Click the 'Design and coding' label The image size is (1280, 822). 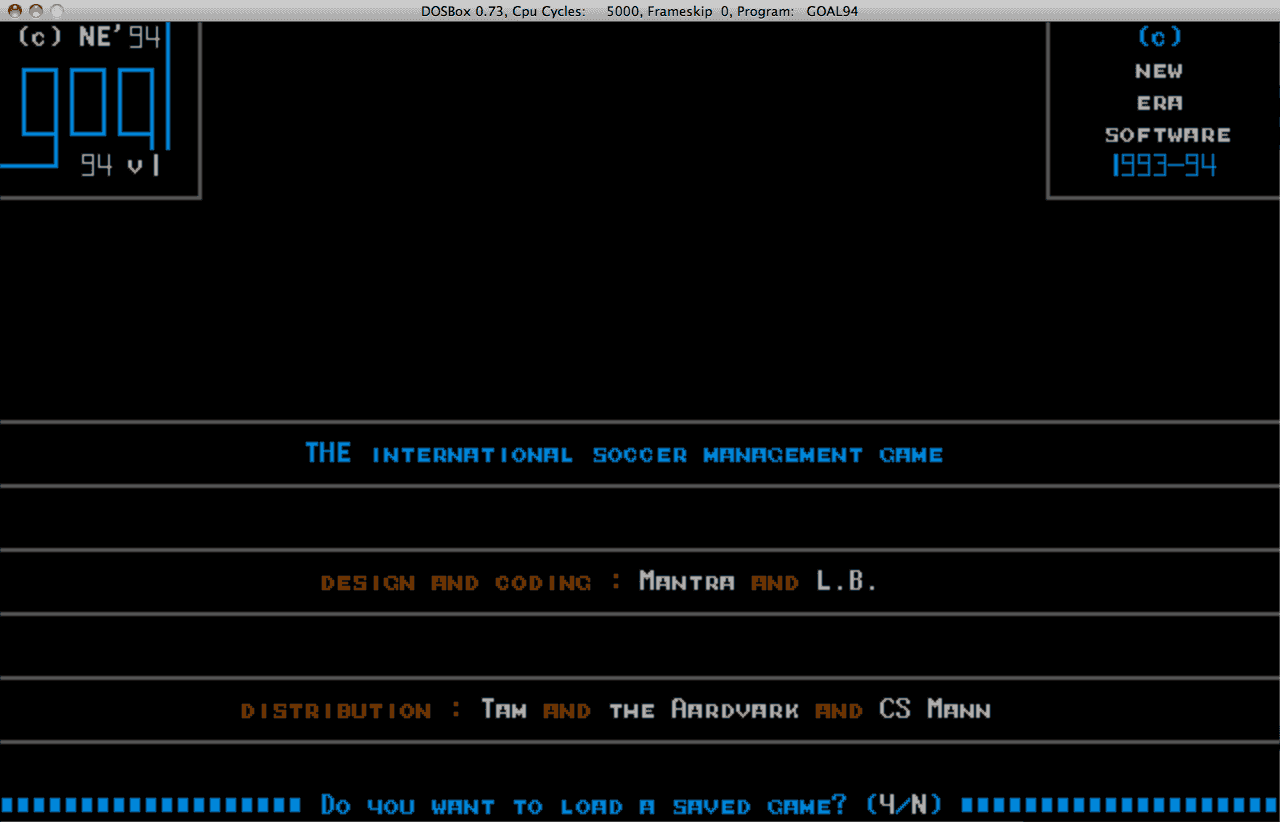(x=455, y=583)
